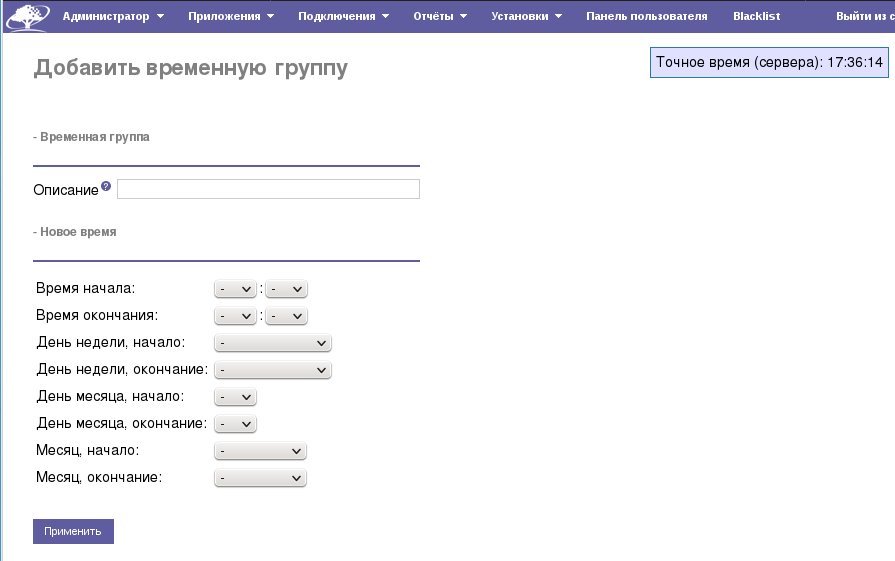Screen dimensions: 895x561
Task: Open the Blacklist page
Action: (x=756, y=16)
